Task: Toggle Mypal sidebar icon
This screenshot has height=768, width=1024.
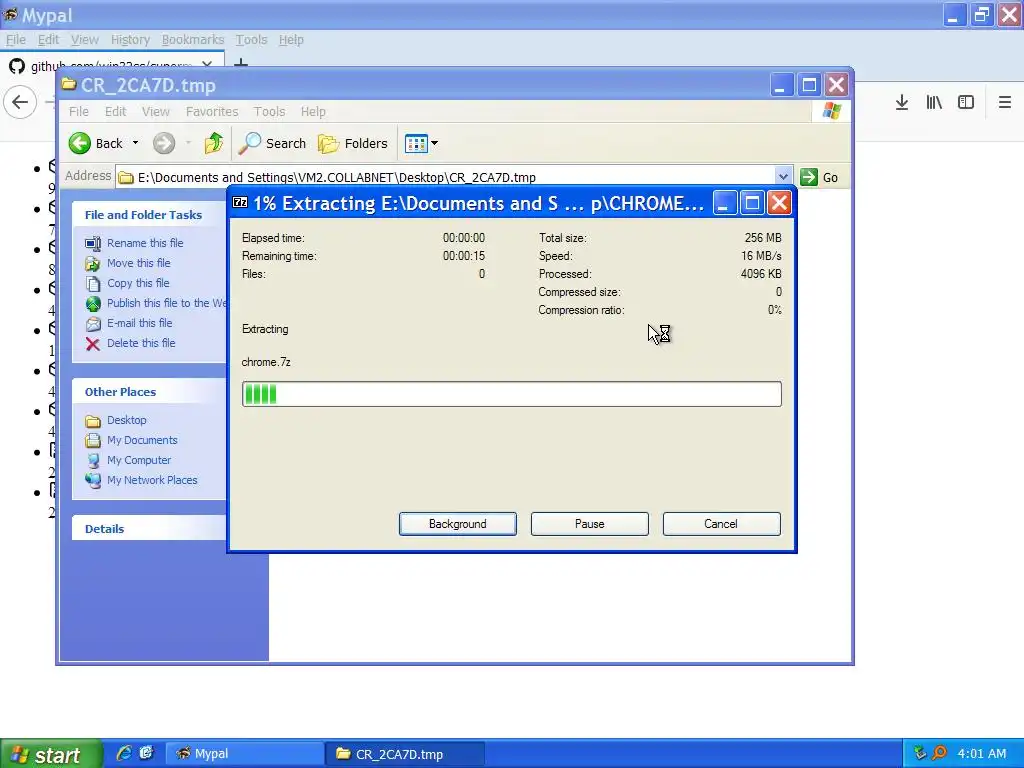Action: (x=966, y=103)
